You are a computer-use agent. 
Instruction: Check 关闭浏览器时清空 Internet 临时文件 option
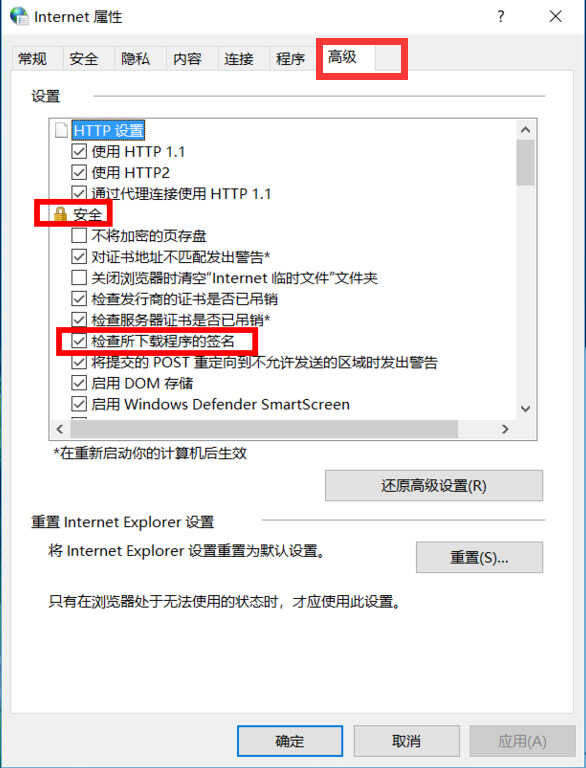coord(79,278)
